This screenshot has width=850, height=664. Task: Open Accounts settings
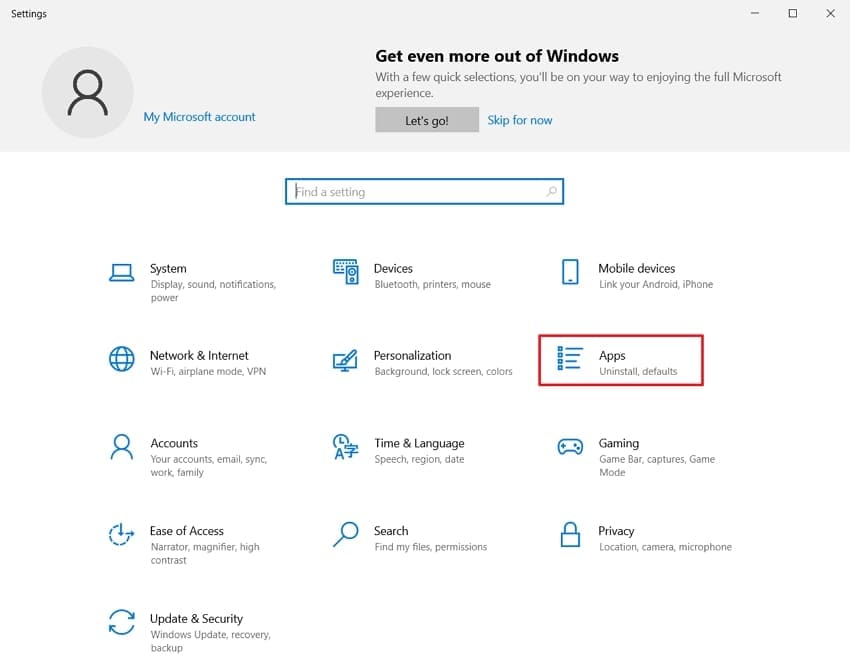174,443
